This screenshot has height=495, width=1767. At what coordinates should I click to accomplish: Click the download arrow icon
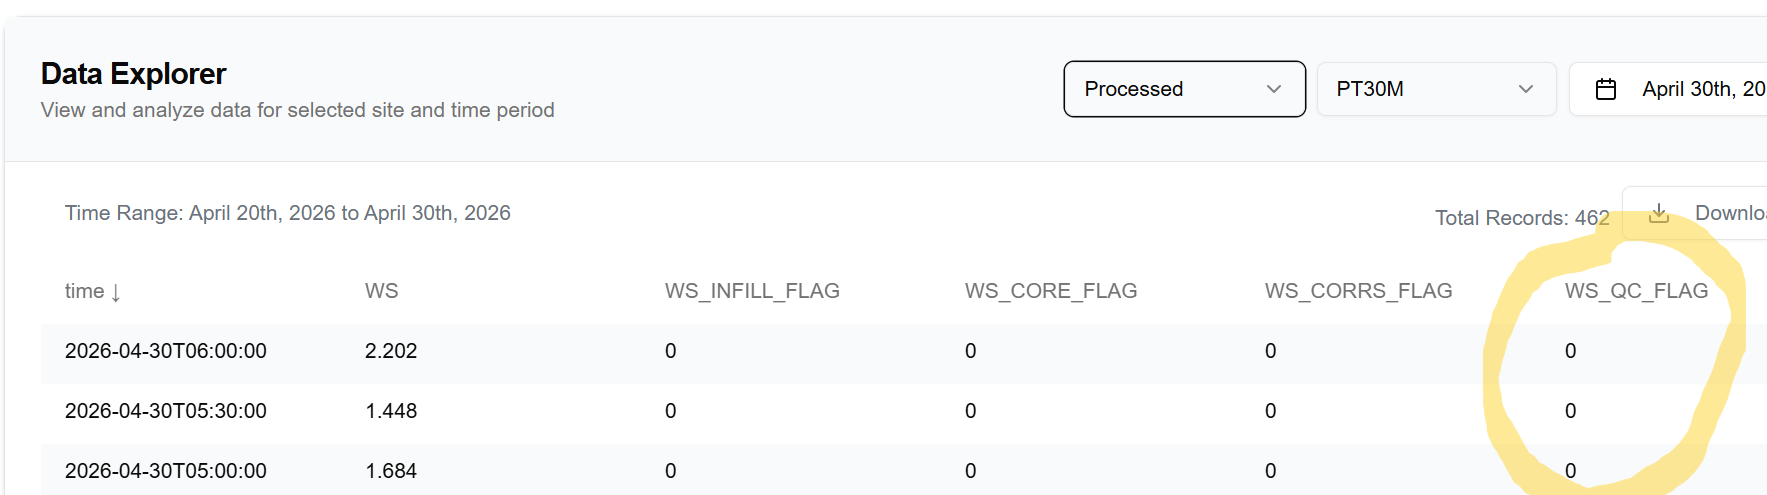coord(1659,213)
